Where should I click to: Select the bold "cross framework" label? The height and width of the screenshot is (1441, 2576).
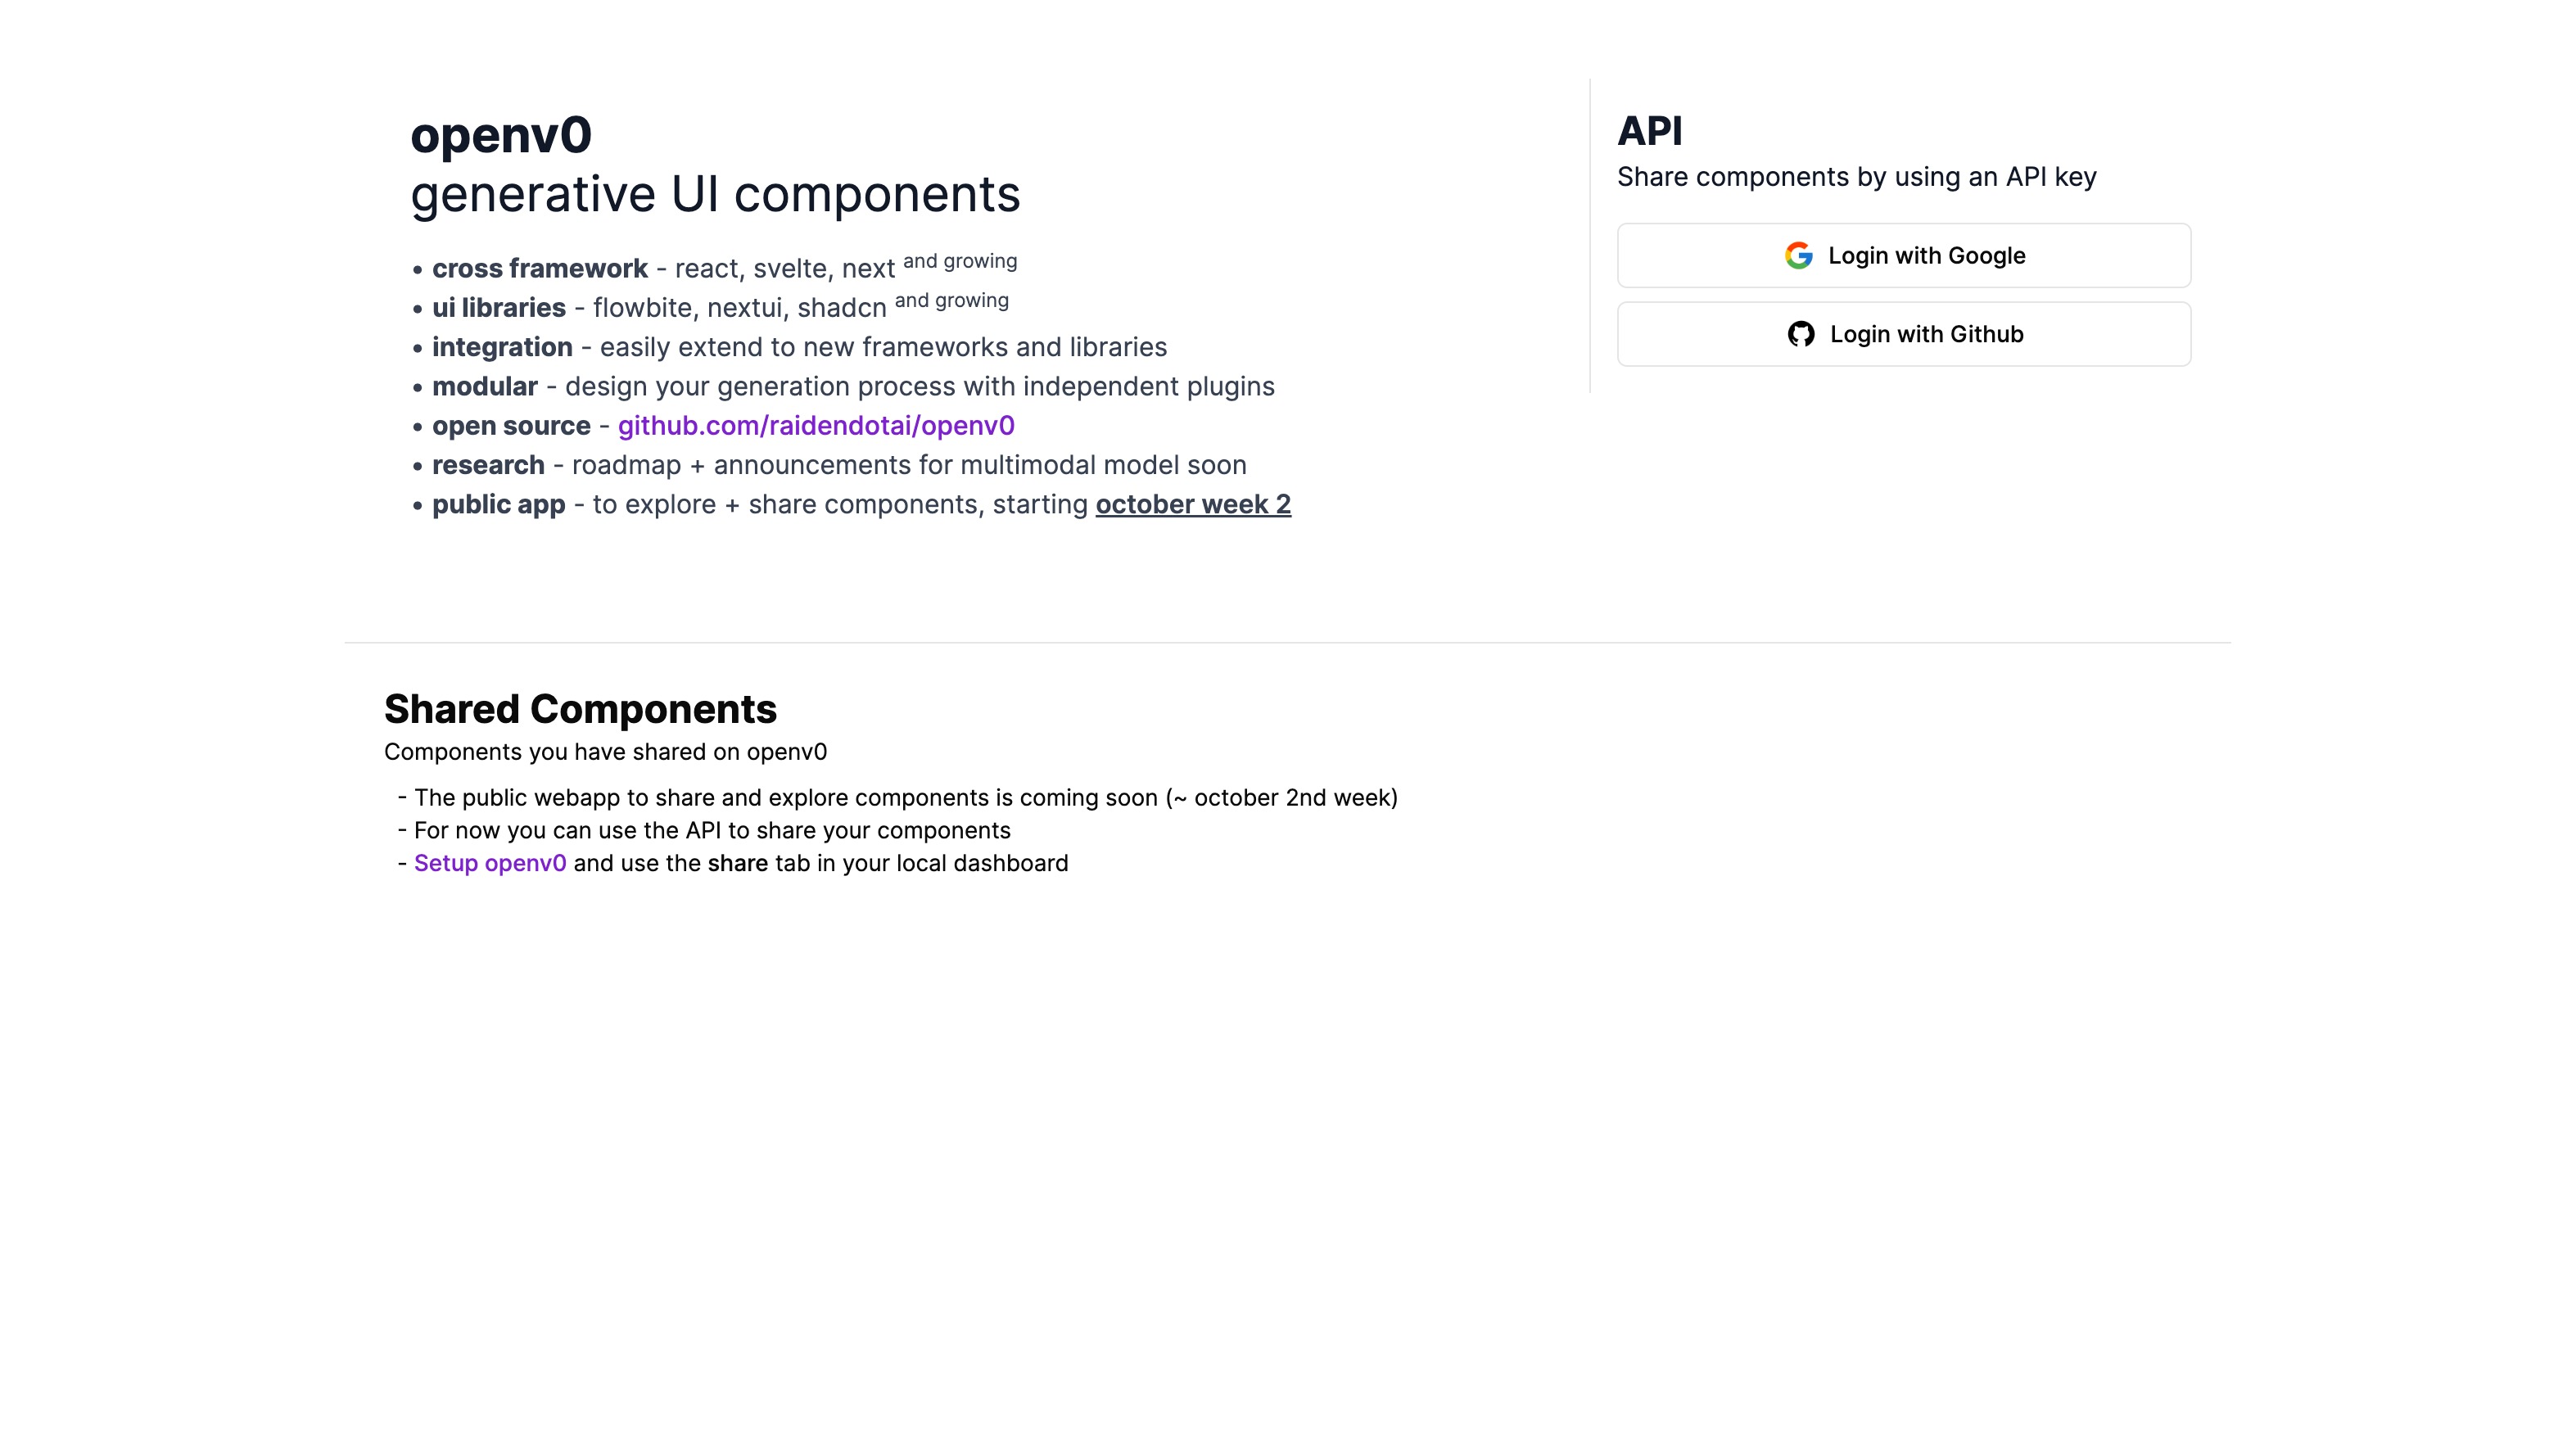(539, 269)
